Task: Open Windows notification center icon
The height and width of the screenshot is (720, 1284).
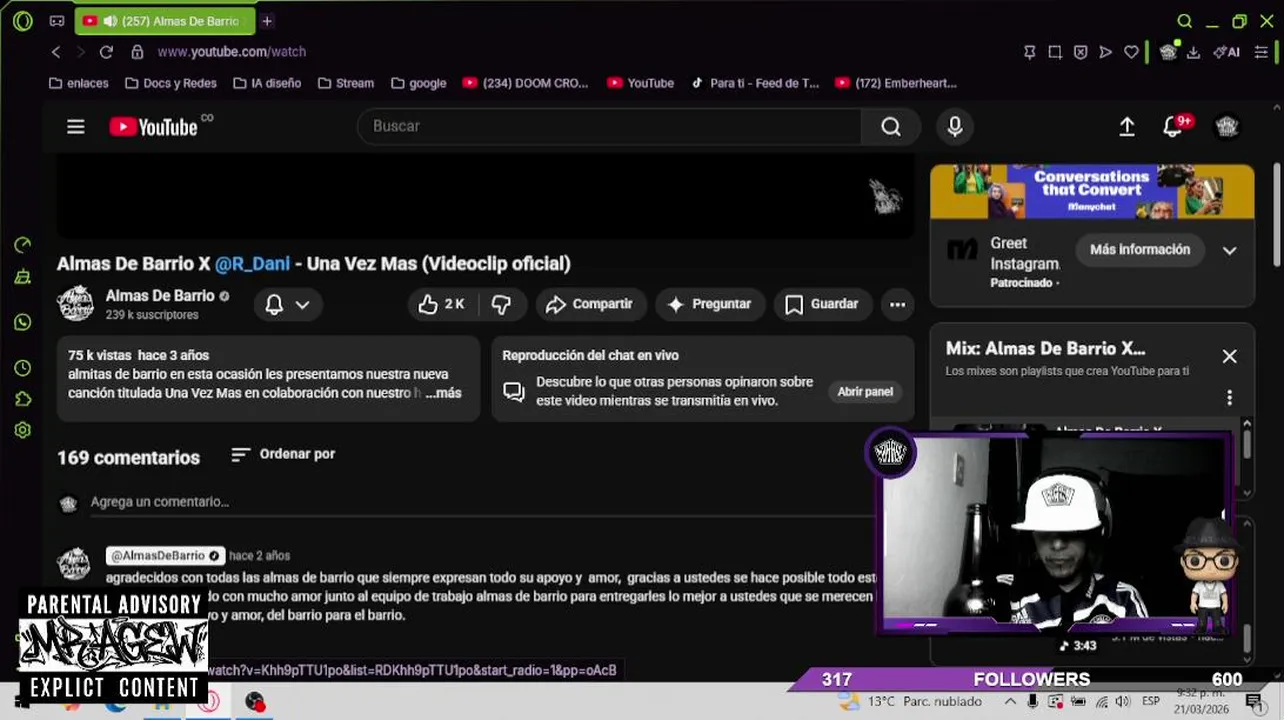Action: click(x=1254, y=702)
